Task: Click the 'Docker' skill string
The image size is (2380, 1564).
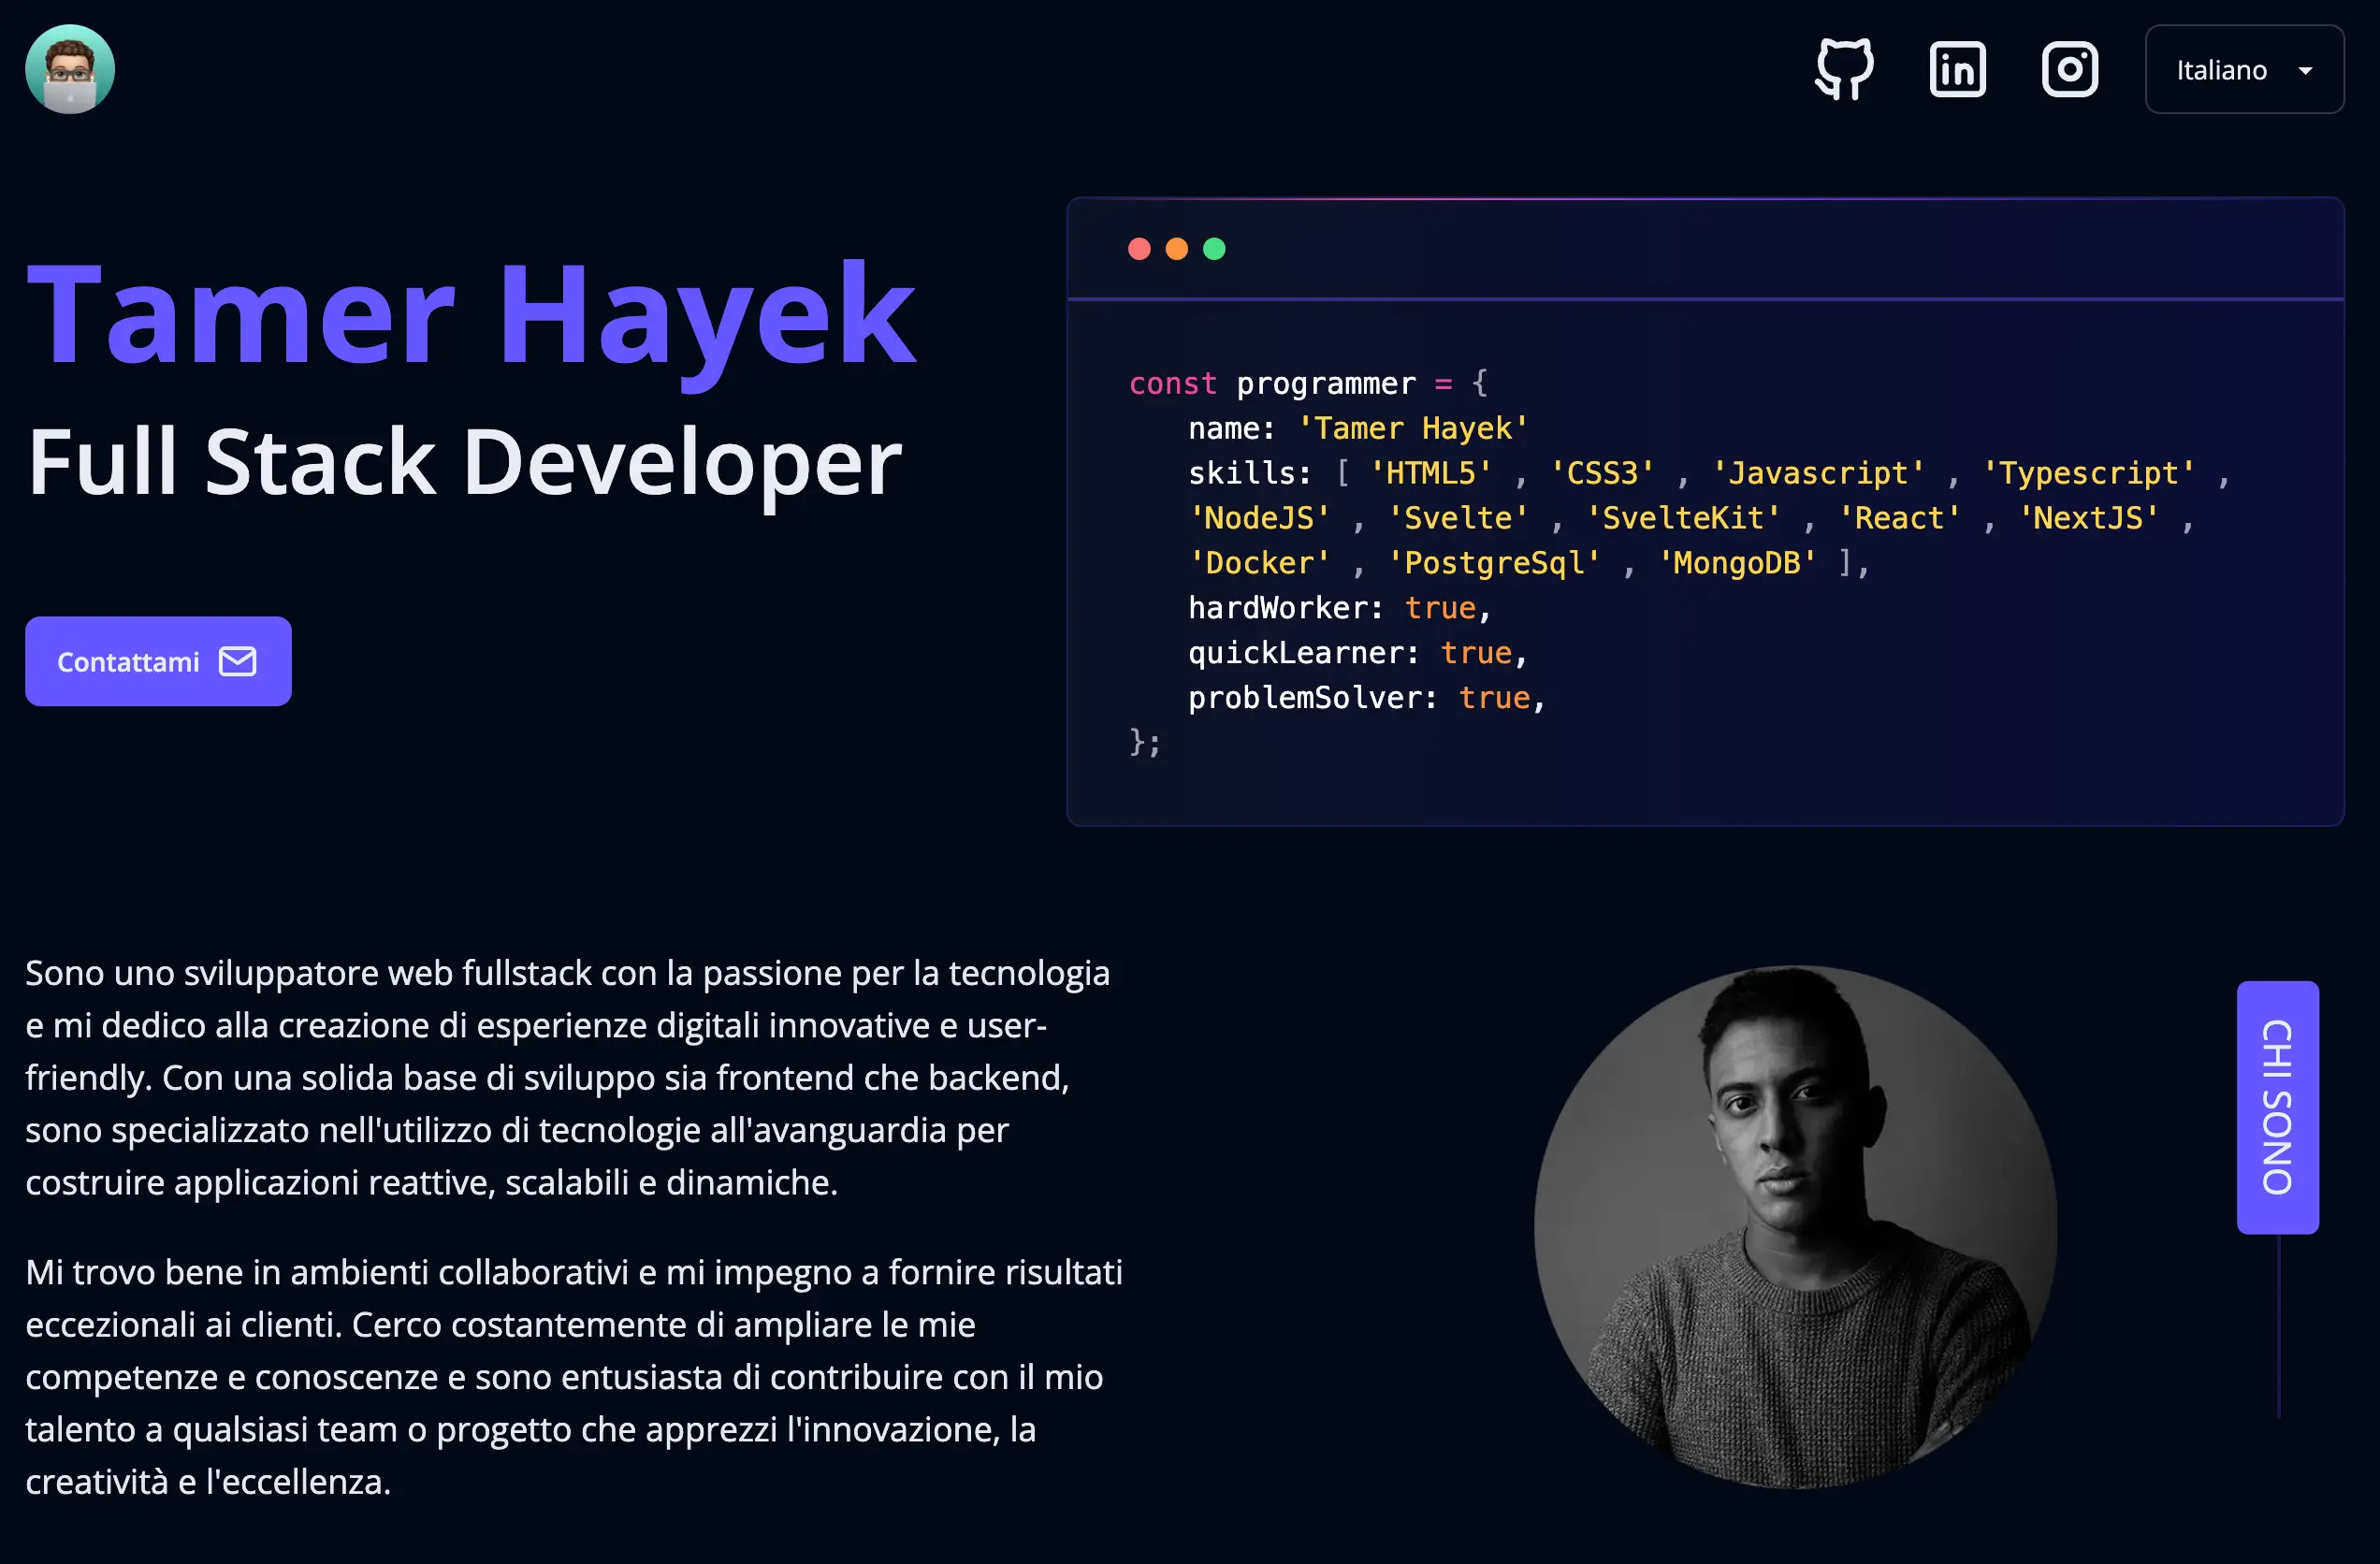Action: (1260, 563)
